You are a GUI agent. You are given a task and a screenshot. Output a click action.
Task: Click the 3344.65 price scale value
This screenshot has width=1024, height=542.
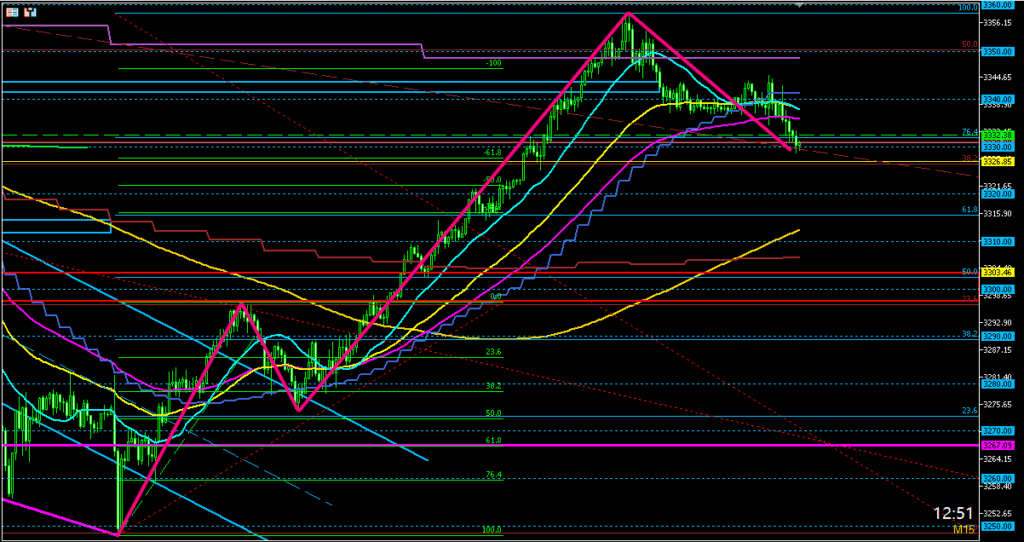tap(997, 77)
